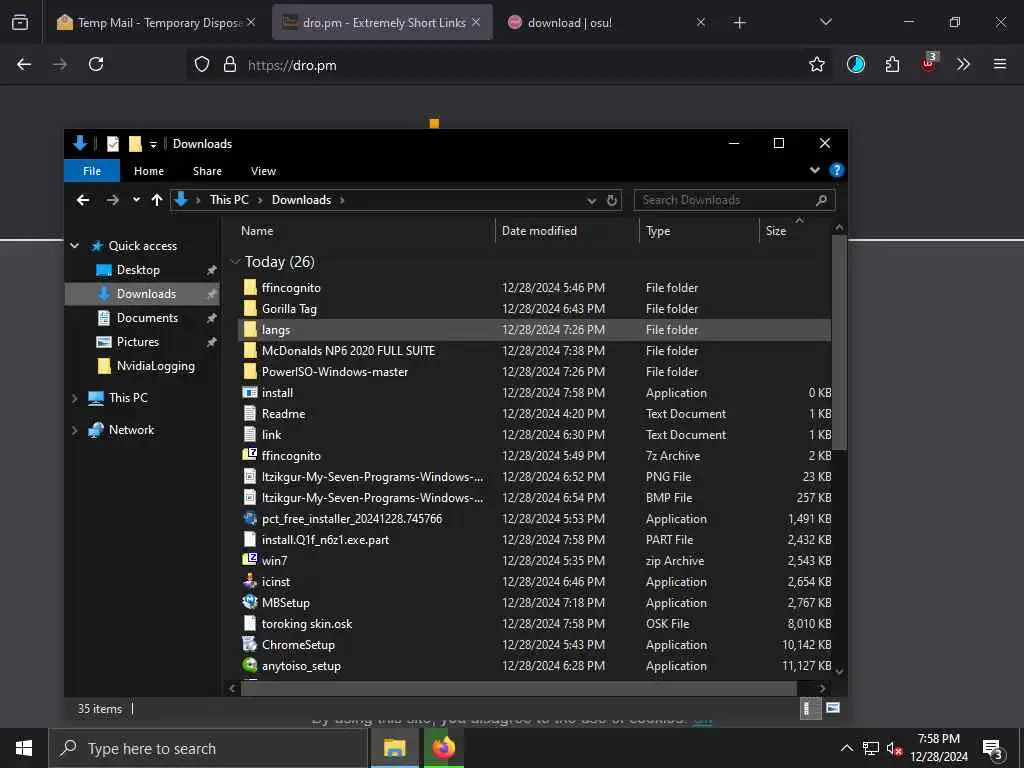1024x768 pixels.
Task: Select Desktop in Quick access
Action: [138, 270]
